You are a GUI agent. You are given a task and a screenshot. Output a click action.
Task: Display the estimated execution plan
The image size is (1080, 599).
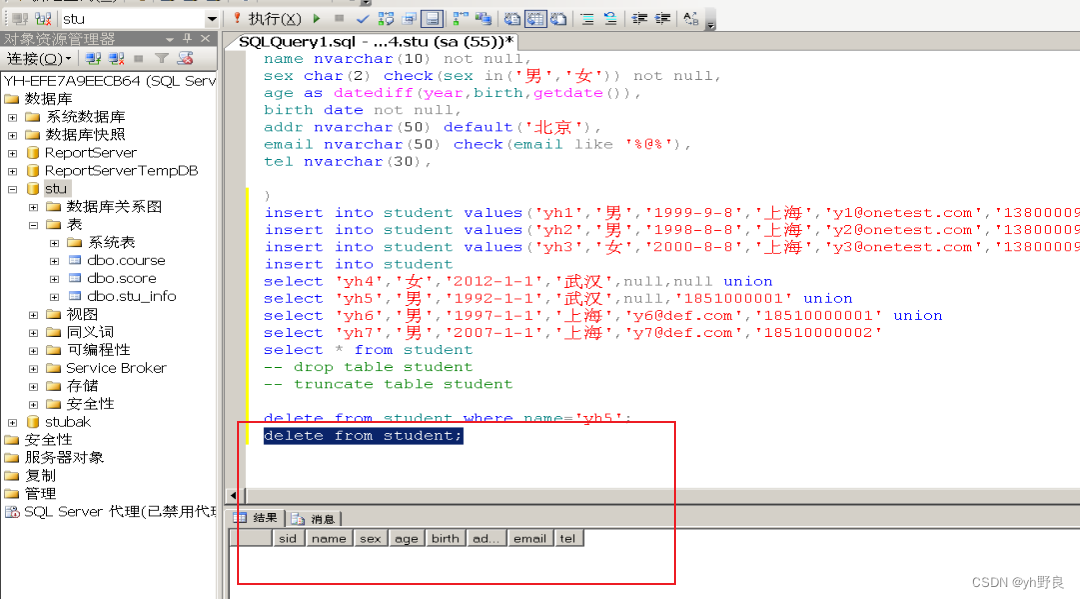tap(386, 19)
